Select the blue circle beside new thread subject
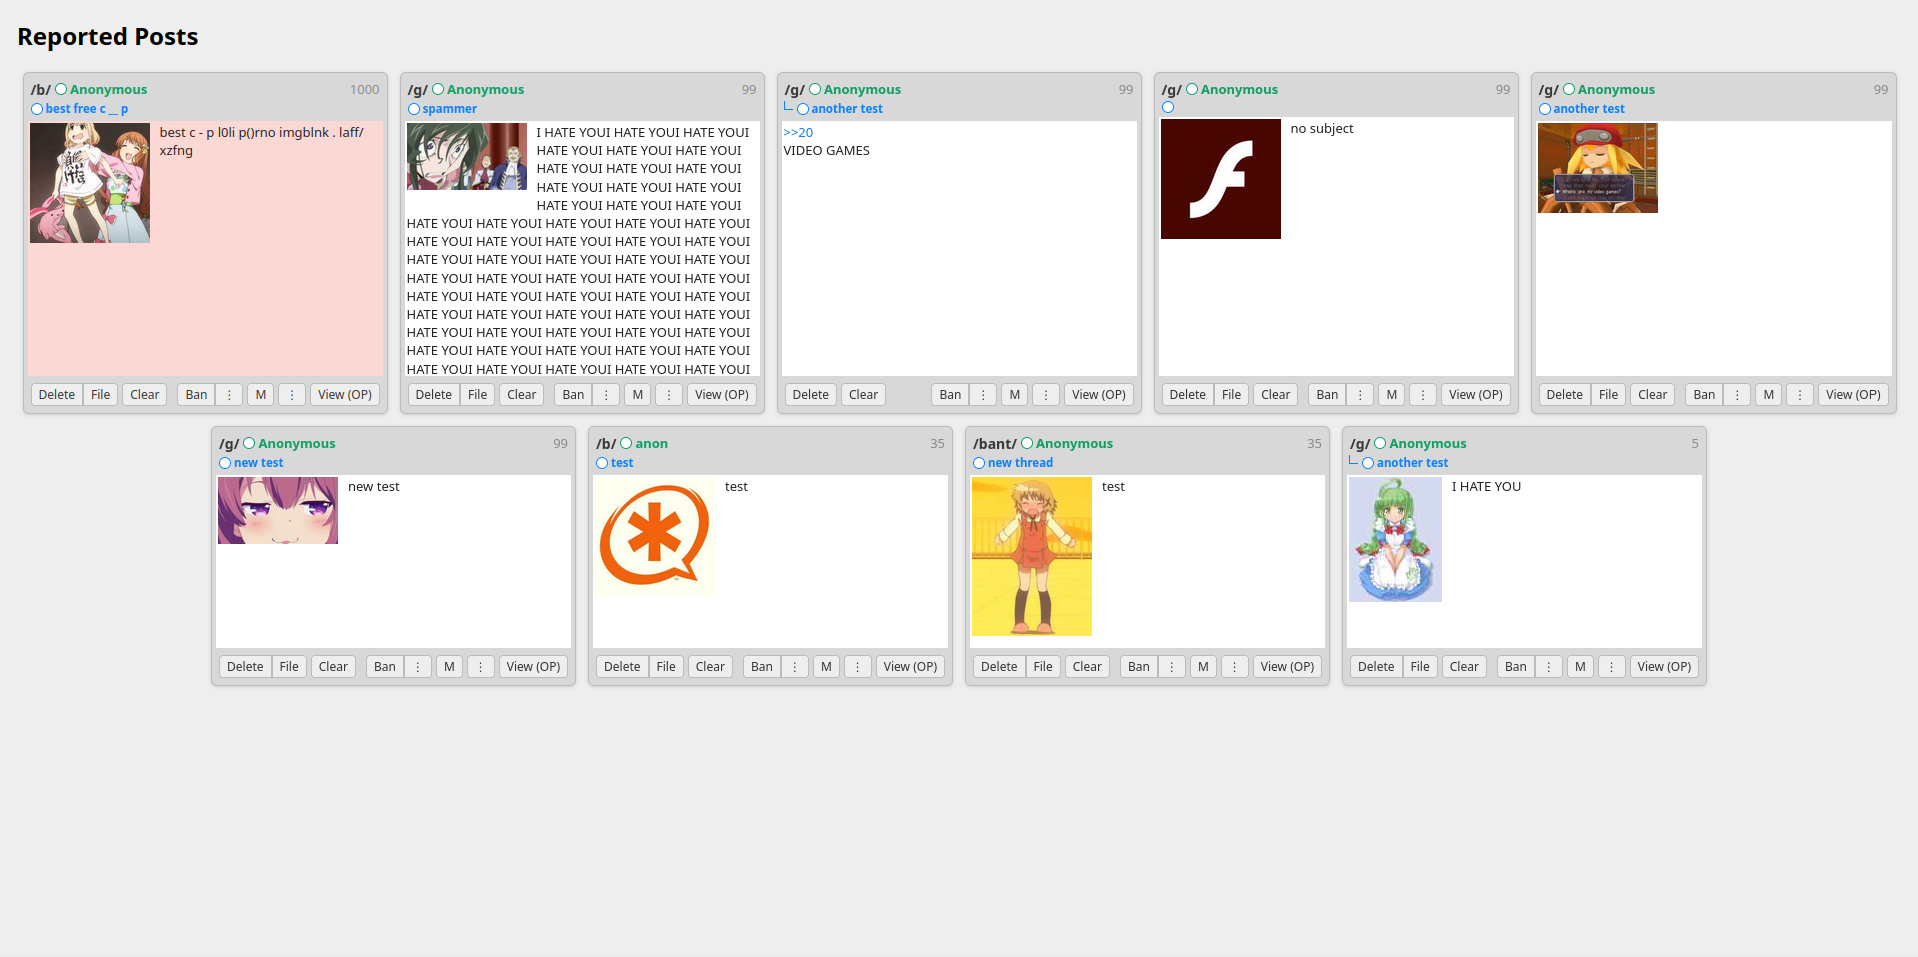 tap(979, 463)
